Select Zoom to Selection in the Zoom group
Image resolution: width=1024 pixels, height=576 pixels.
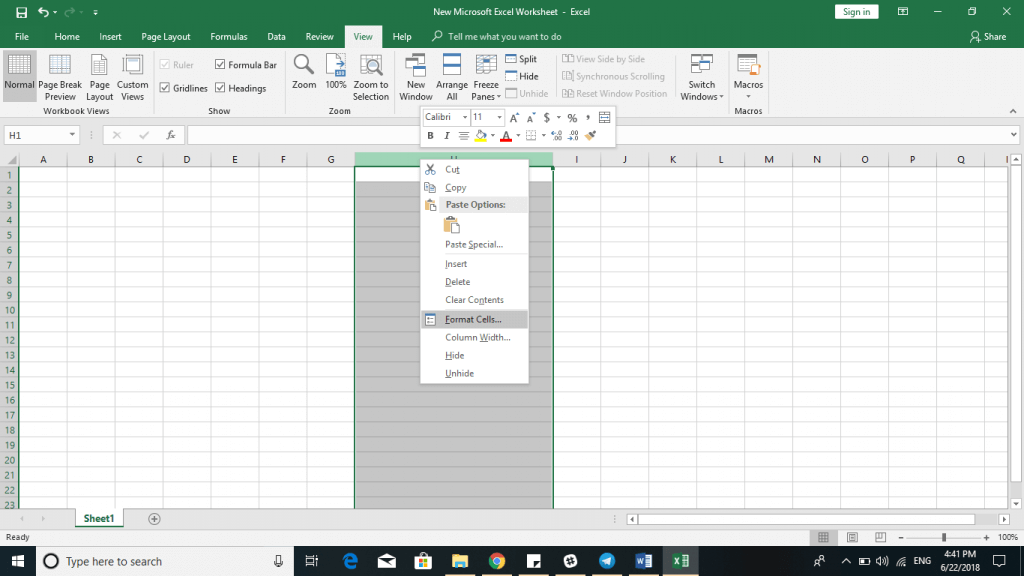click(x=371, y=77)
